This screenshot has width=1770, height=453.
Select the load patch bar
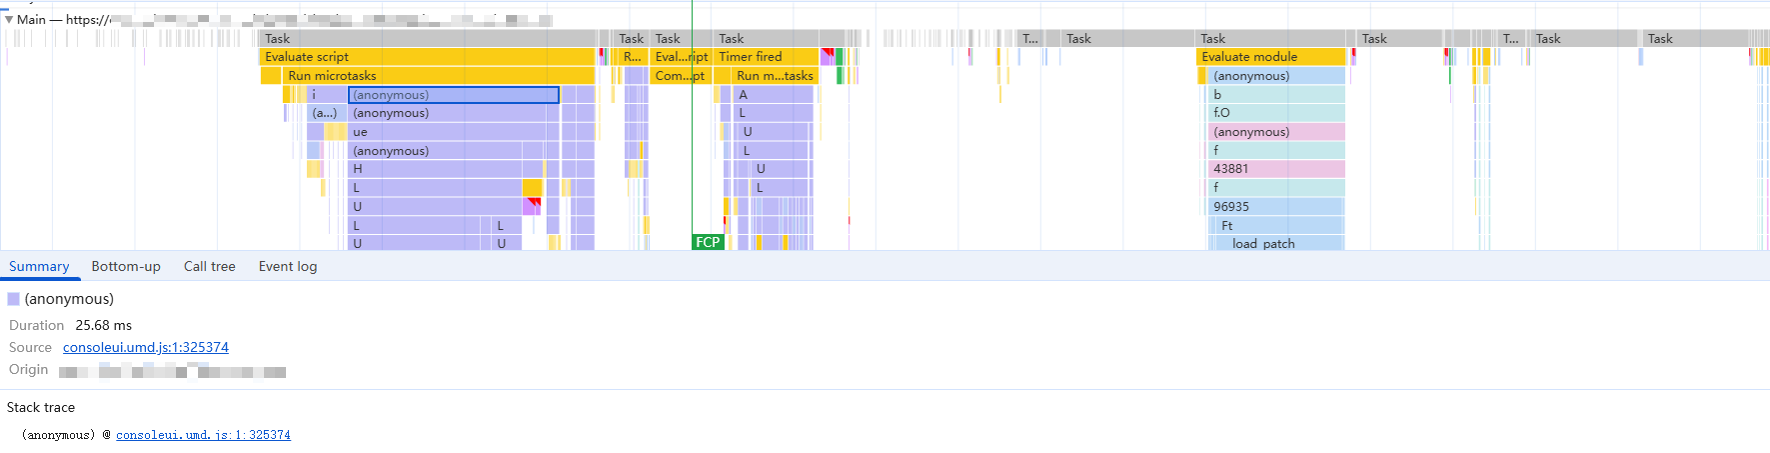pos(1280,244)
